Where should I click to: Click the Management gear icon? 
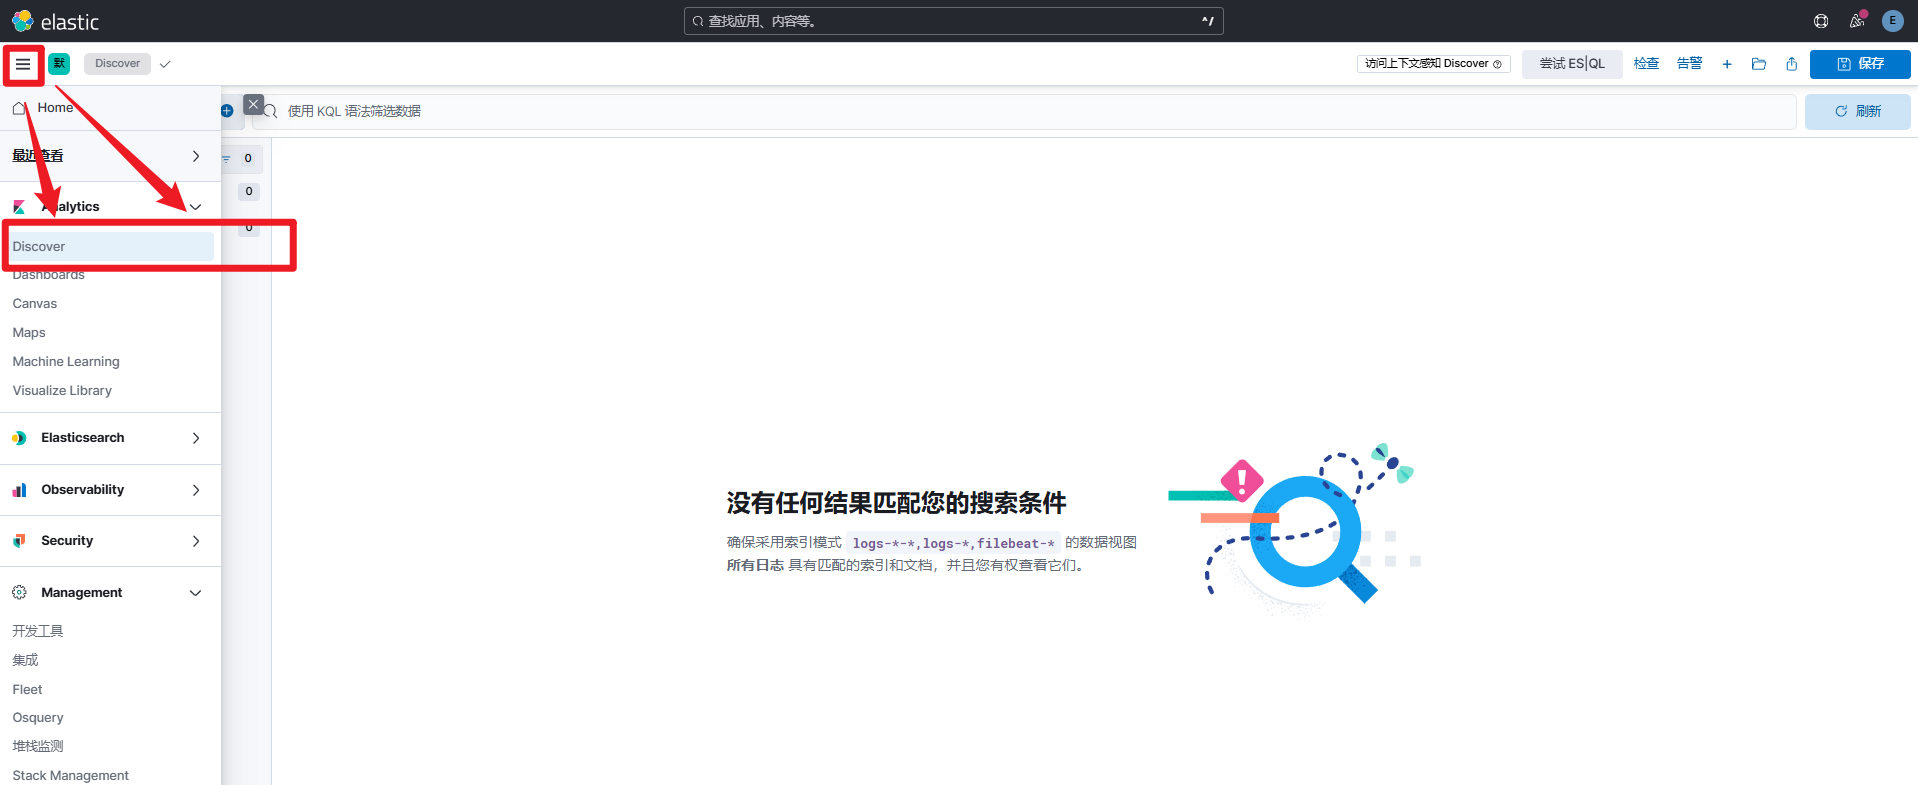[x=19, y=593]
